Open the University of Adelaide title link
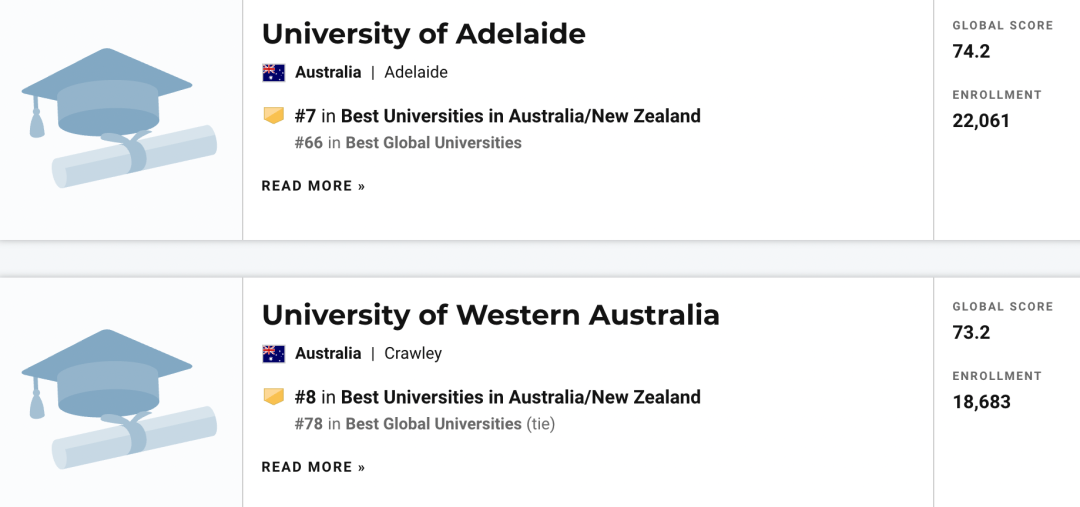Image resolution: width=1080 pixels, height=507 pixels. 424,34
